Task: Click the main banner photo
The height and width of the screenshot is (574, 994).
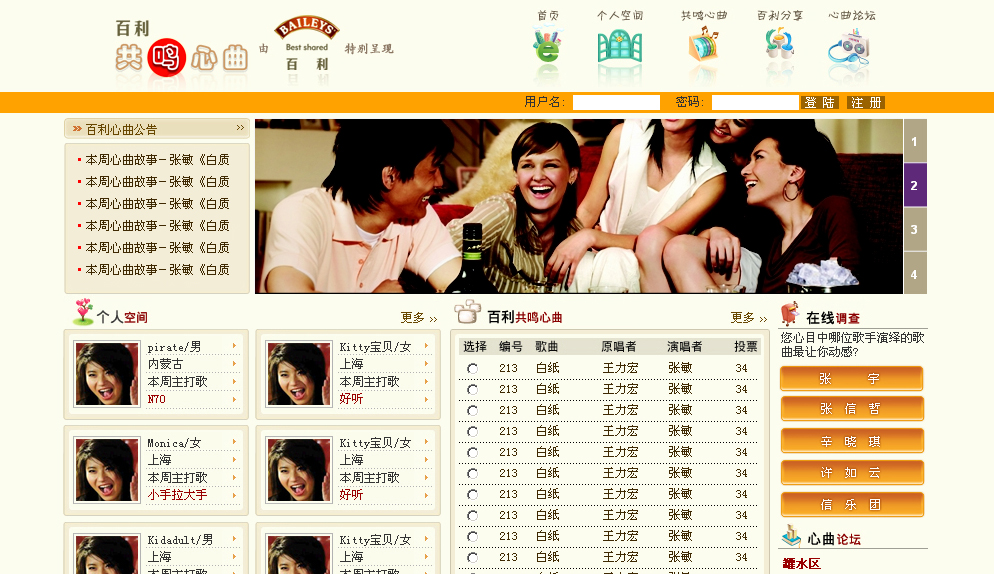Action: (579, 206)
